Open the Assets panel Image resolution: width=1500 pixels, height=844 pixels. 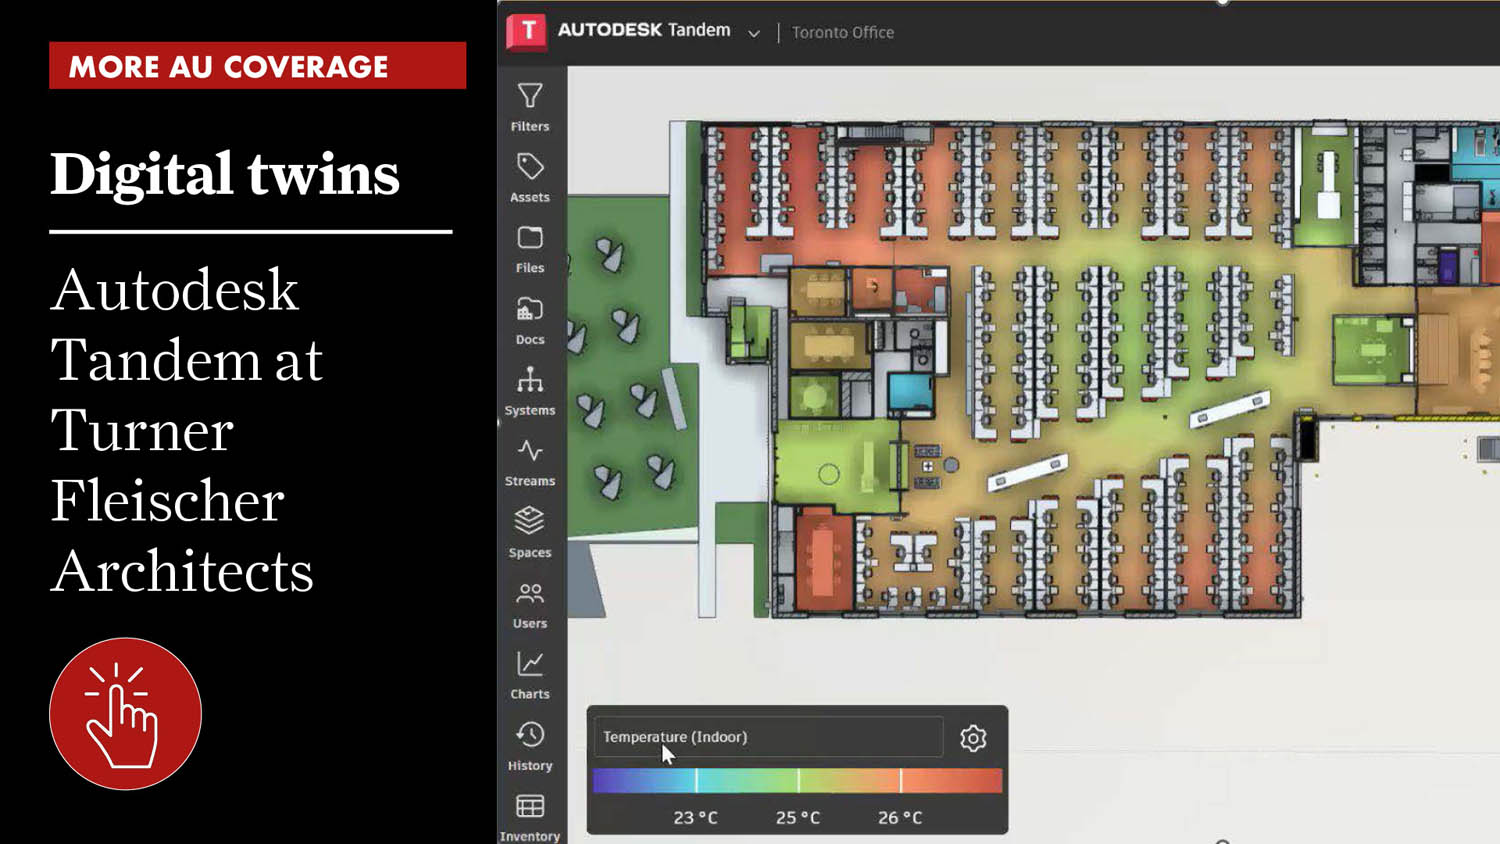[x=530, y=177]
